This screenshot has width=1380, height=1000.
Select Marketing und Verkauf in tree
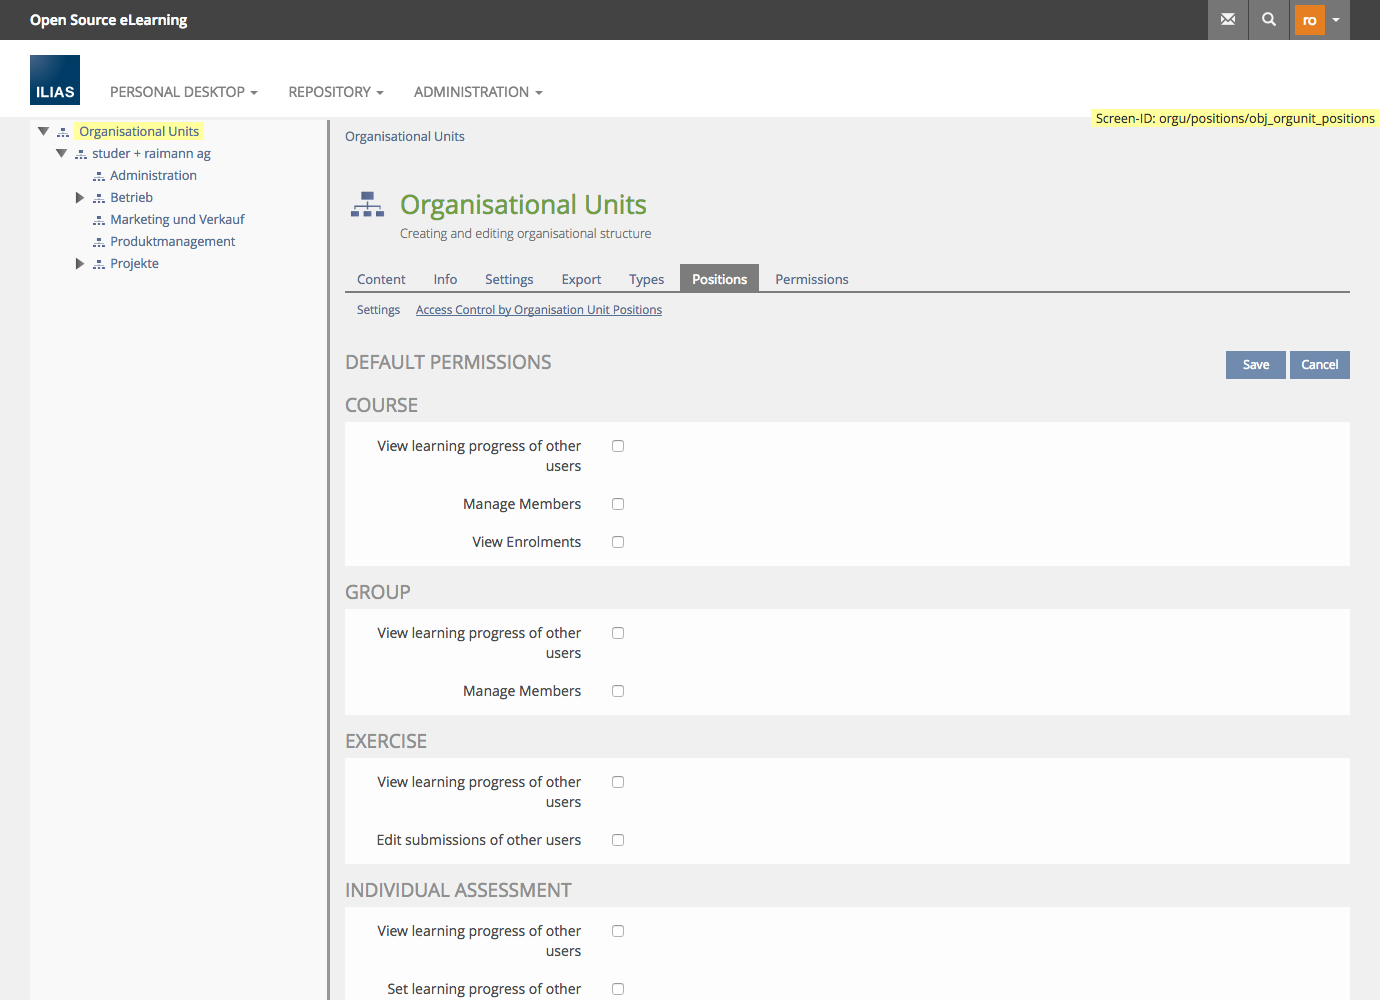pos(177,220)
